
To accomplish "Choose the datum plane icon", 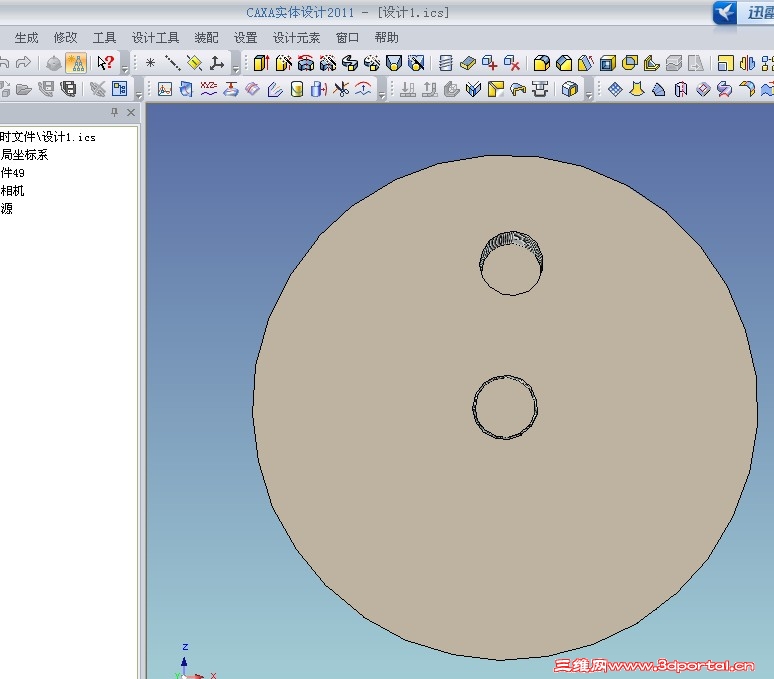I will tap(194, 63).
